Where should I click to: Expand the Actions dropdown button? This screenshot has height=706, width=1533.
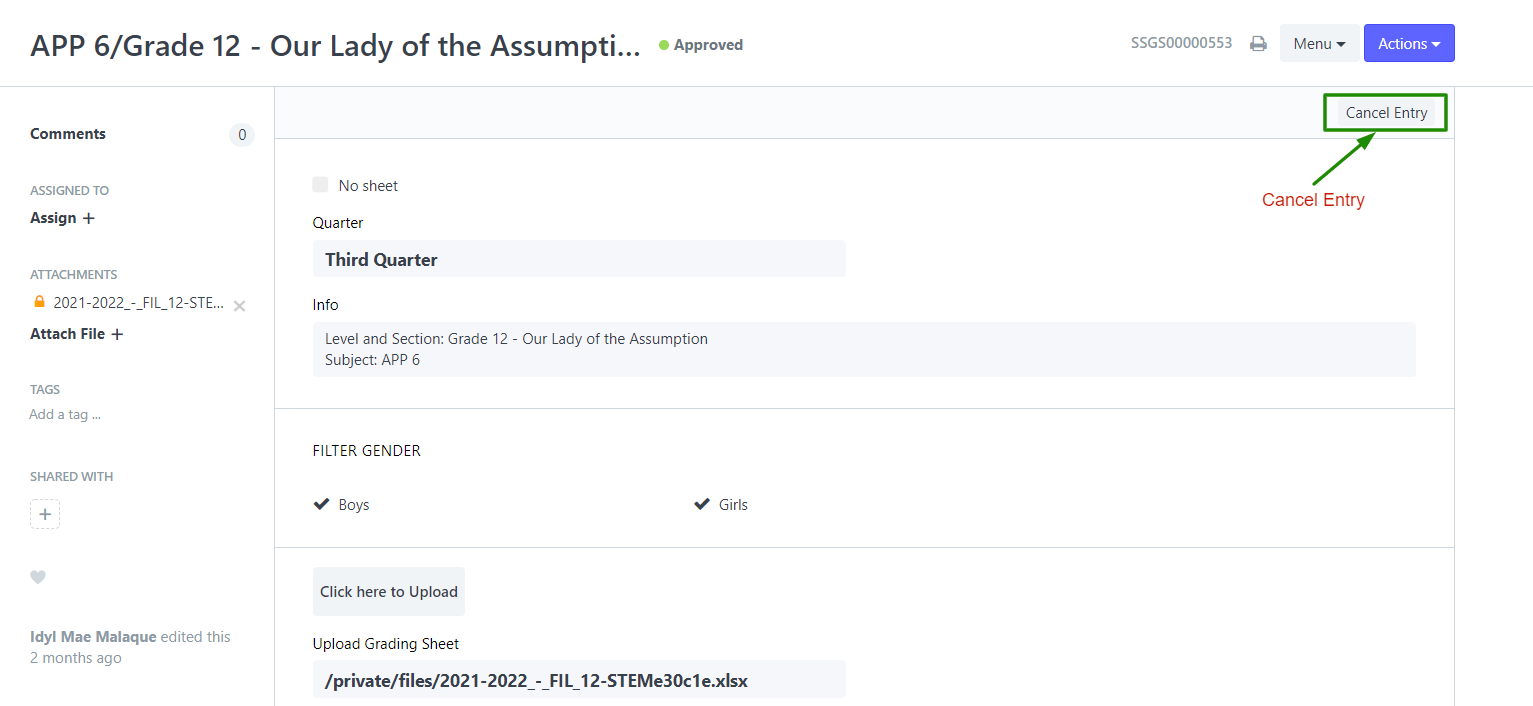1409,43
